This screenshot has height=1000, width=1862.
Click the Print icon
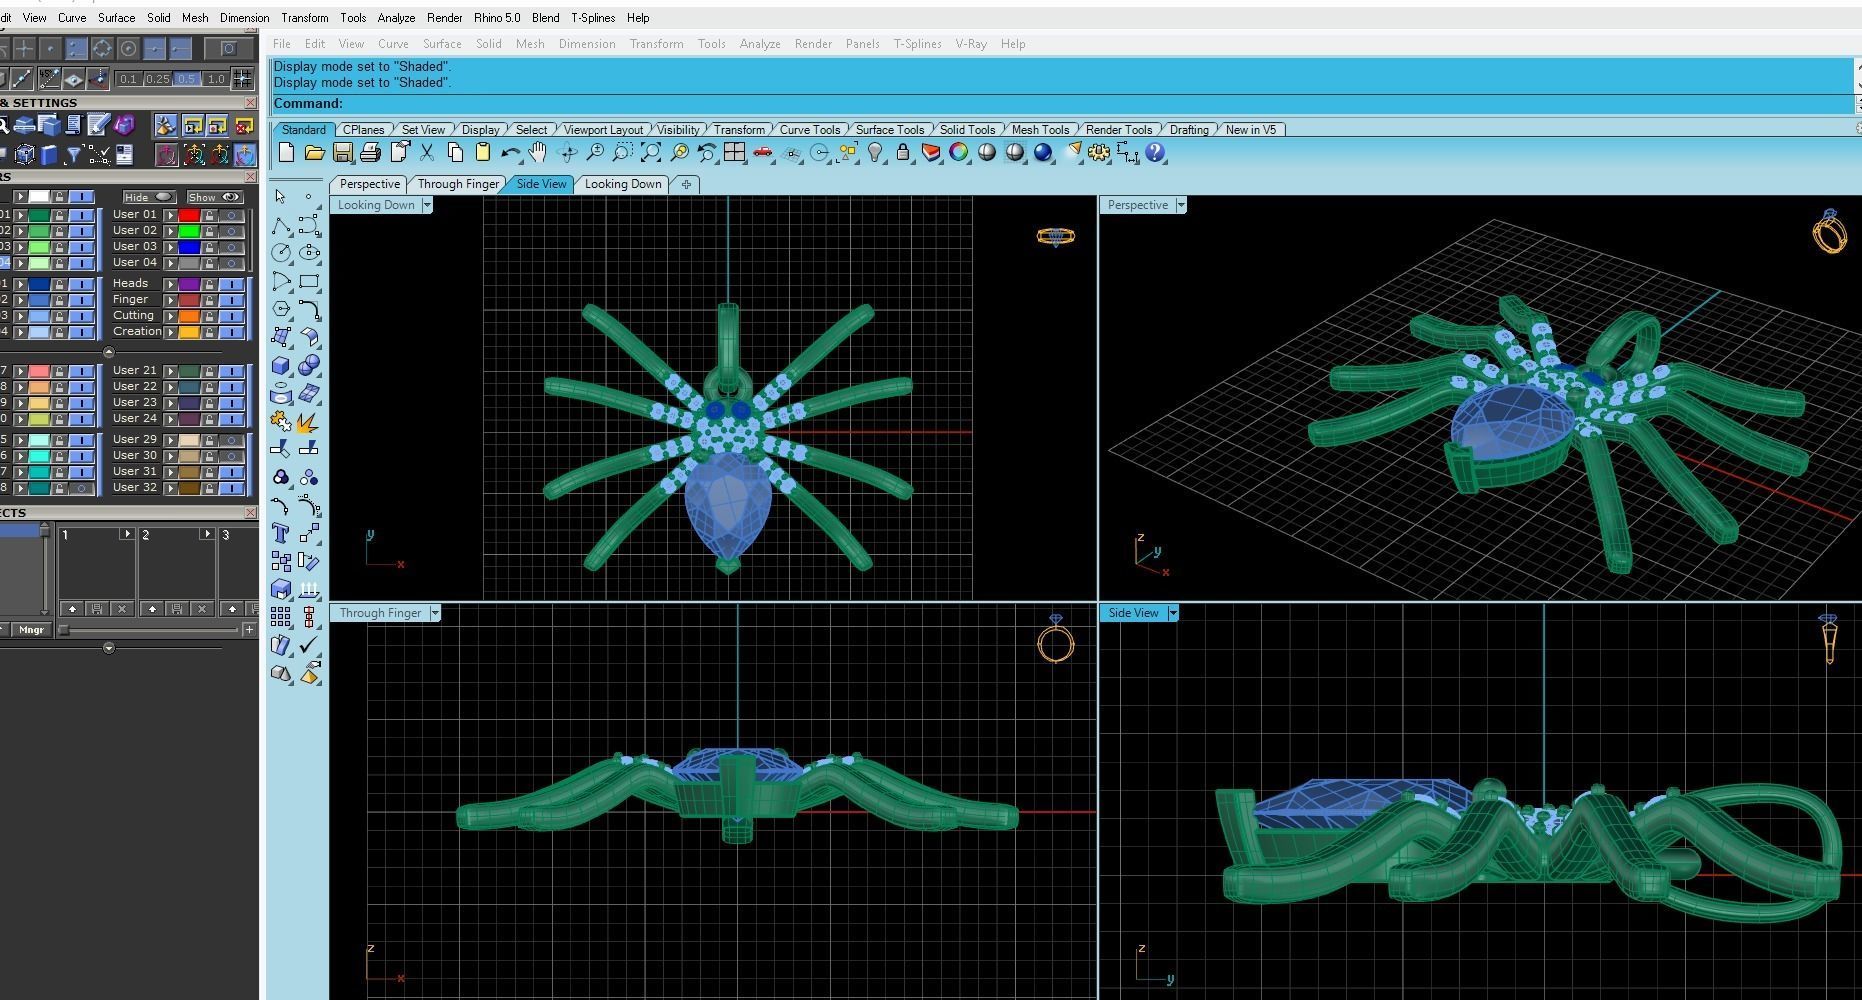pyautogui.click(x=370, y=152)
